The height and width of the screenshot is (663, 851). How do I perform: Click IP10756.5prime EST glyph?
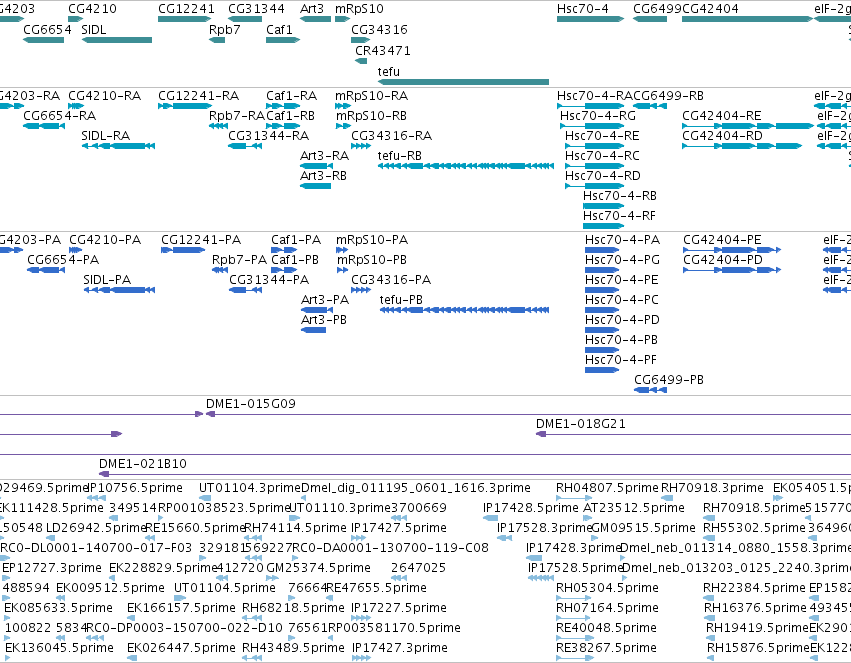[96, 498]
